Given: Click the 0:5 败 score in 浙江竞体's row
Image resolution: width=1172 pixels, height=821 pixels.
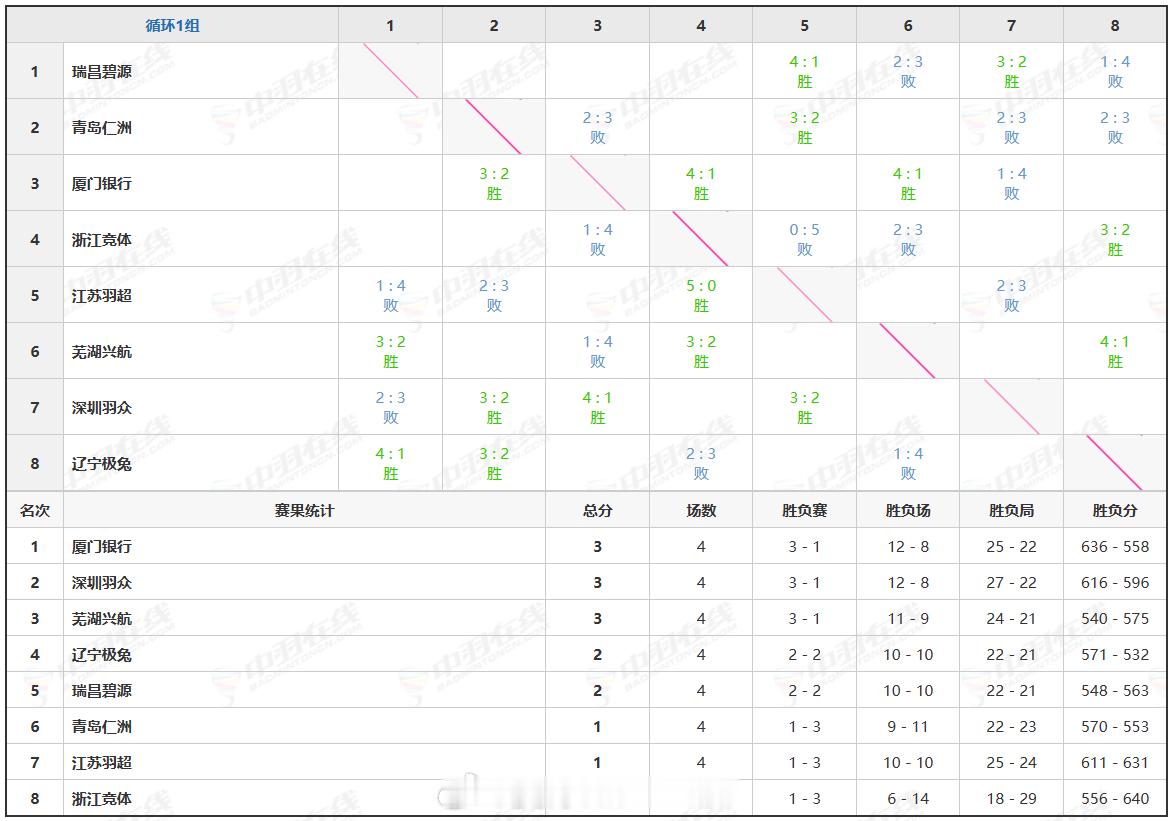Looking at the screenshot, I should point(804,239).
